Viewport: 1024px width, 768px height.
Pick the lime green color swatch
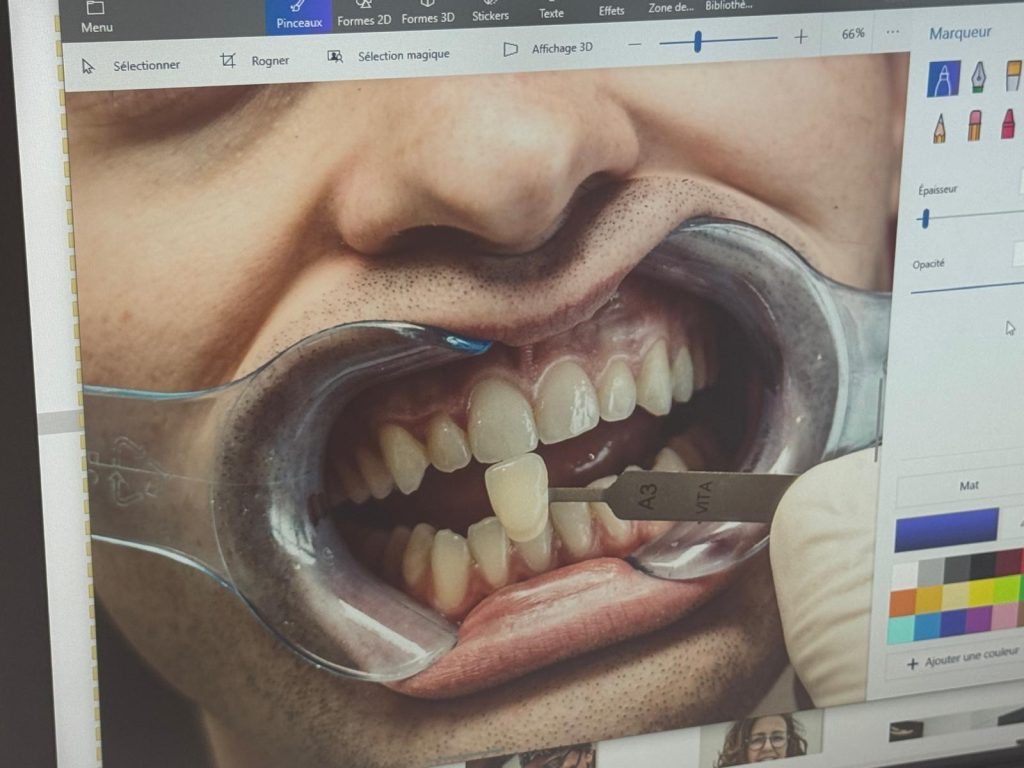(1006, 588)
